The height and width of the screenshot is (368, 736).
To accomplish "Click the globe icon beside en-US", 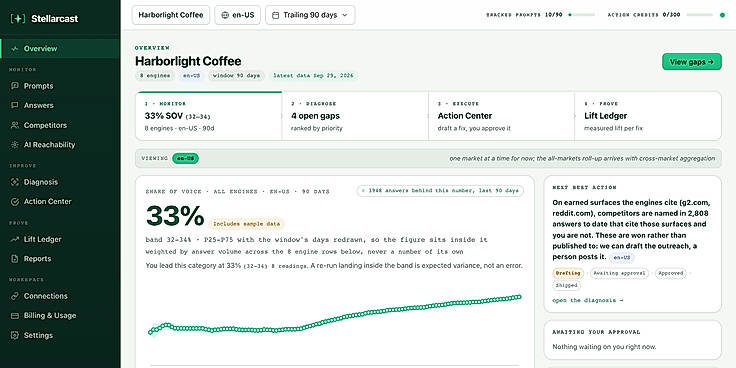I will (225, 15).
